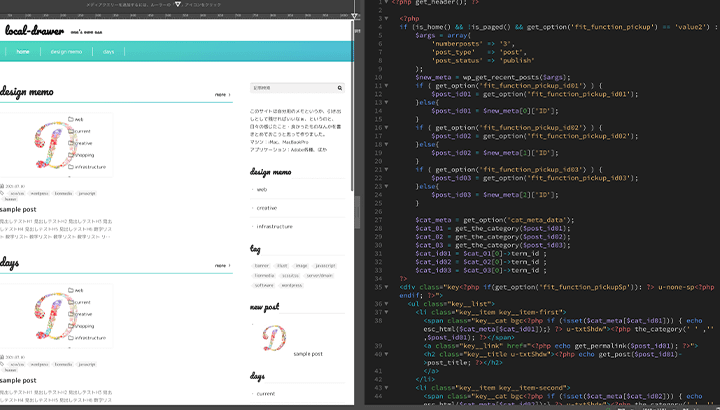Go to the days navigation tab

point(108,51)
